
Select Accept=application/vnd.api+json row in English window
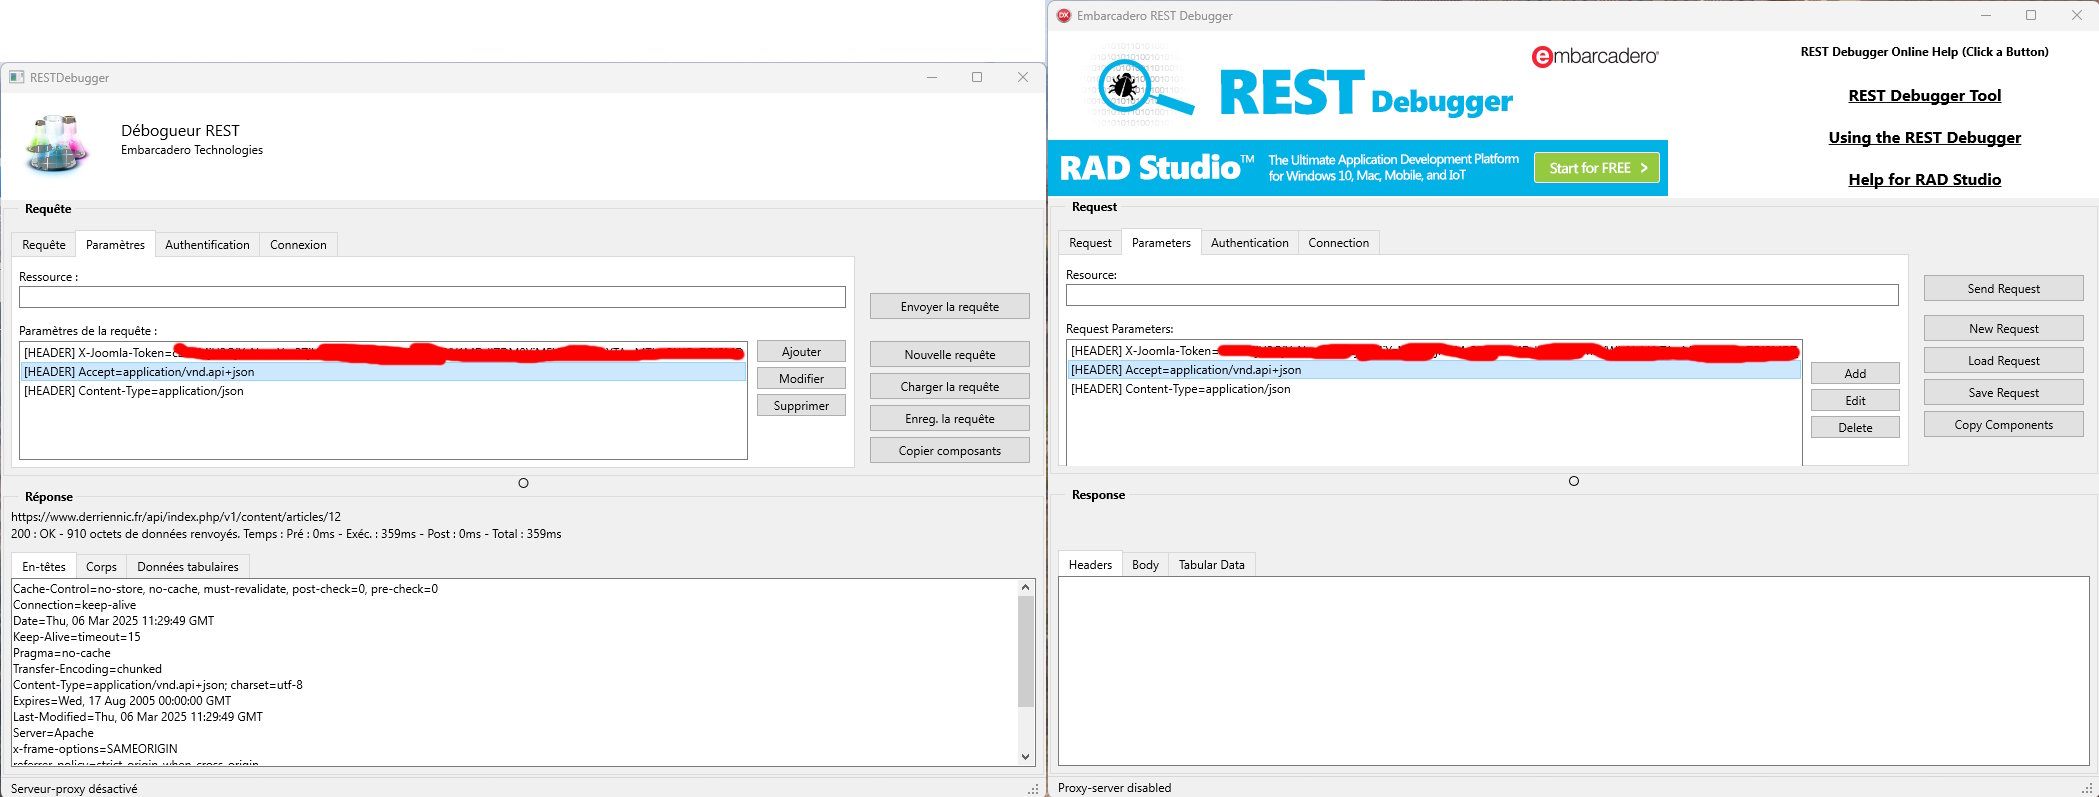pos(1434,369)
